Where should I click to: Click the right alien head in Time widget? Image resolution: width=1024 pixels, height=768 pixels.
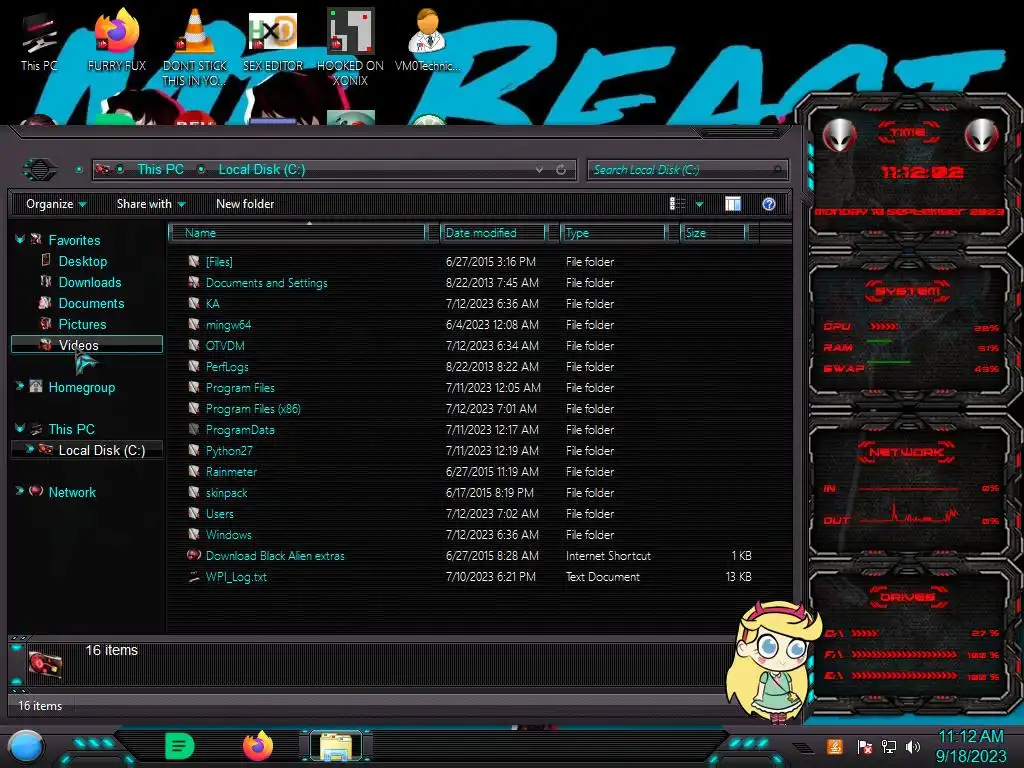[981, 135]
